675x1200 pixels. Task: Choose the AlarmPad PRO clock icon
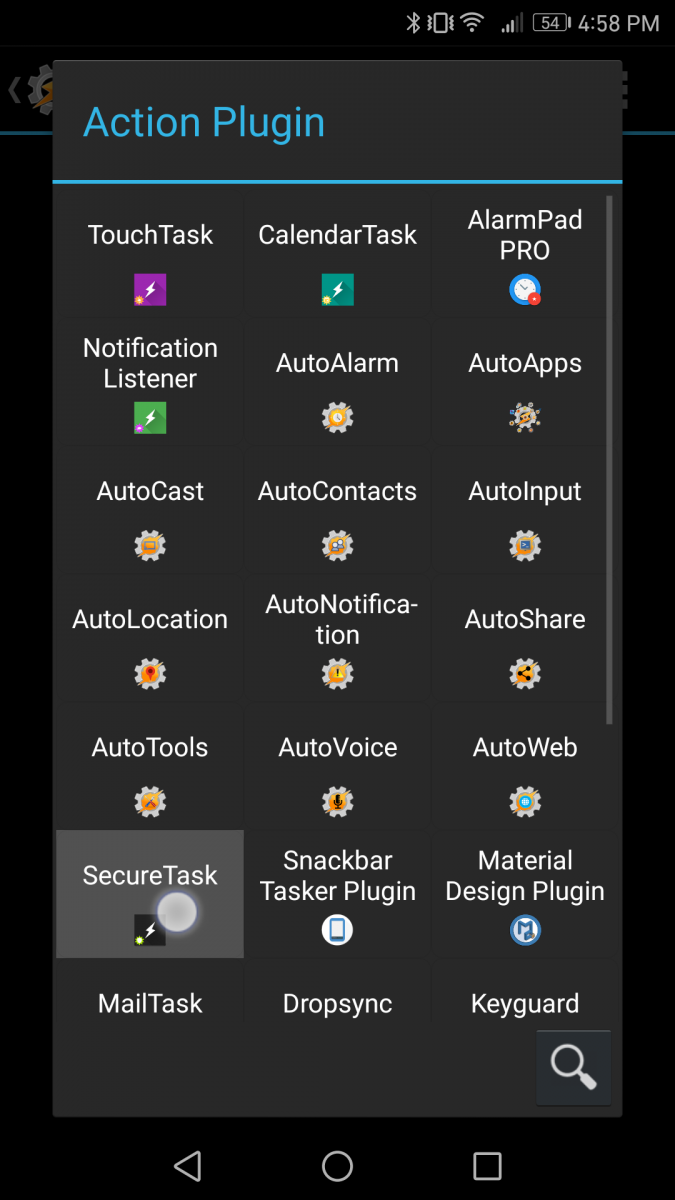click(524, 290)
